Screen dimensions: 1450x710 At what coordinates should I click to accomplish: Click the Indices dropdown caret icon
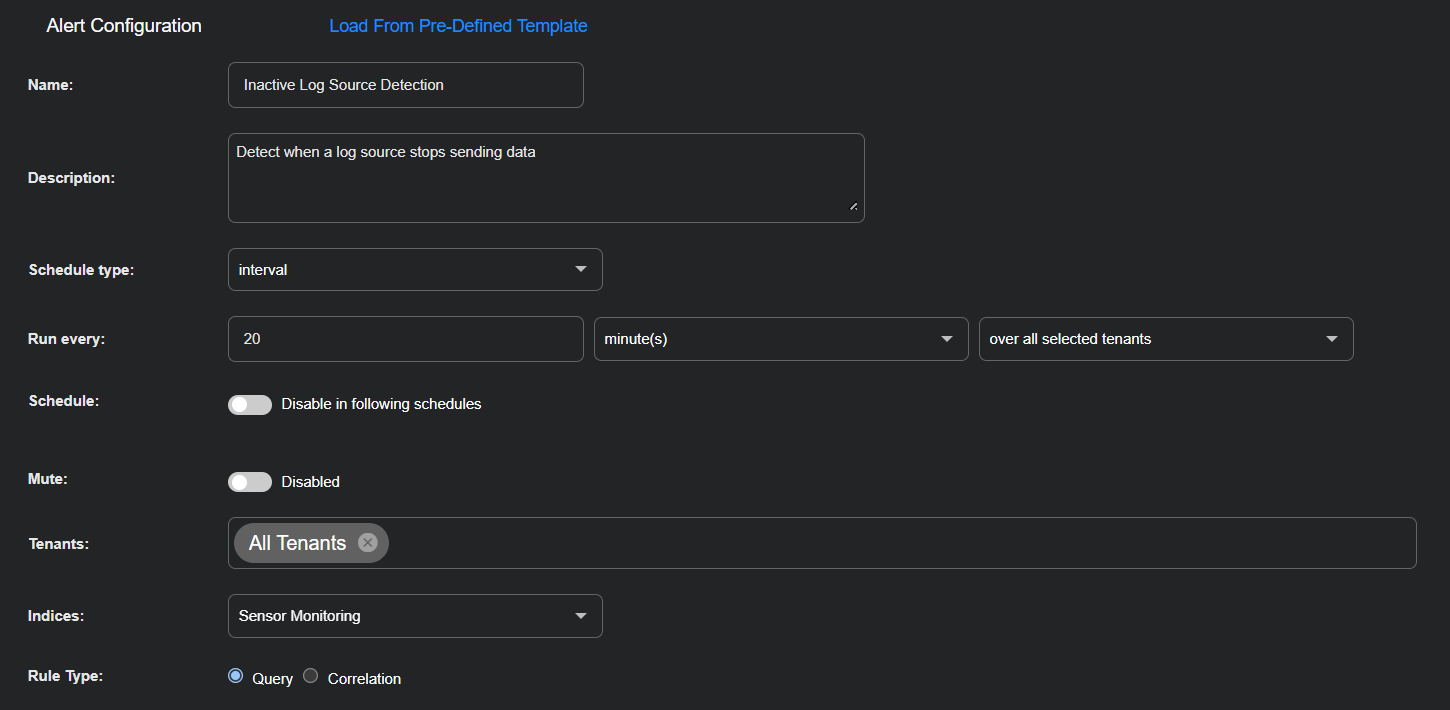coord(580,616)
